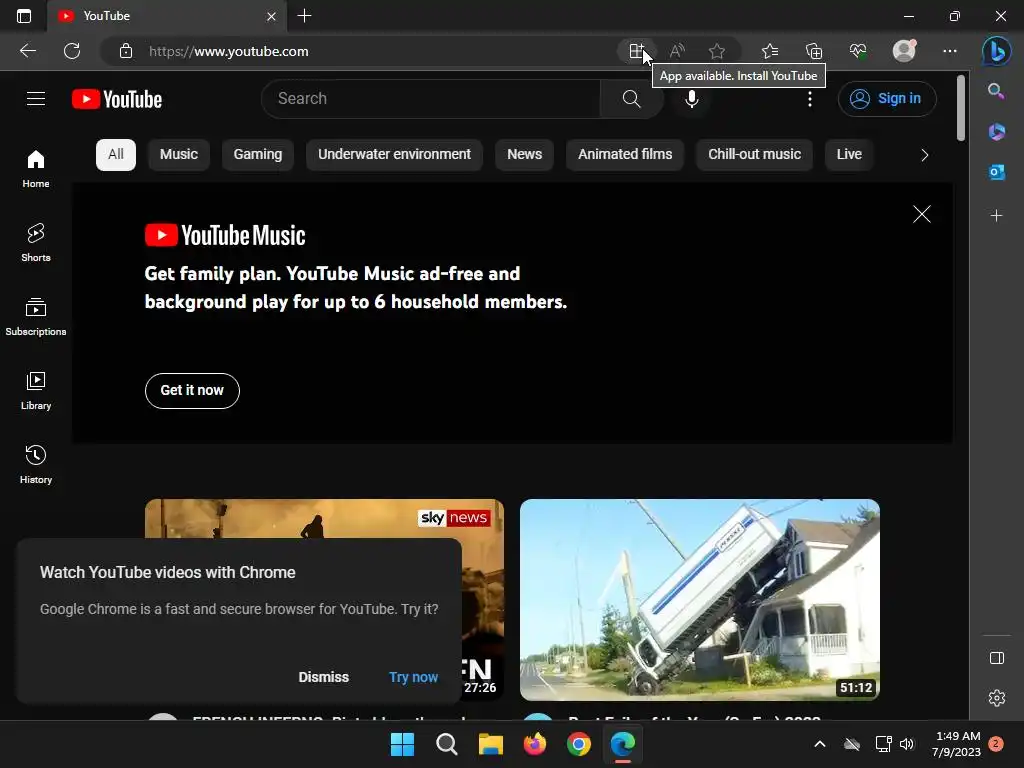This screenshot has width=1024, height=768.
Task: Open the tipped truck video thumbnail
Action: [x=699, y=600]
